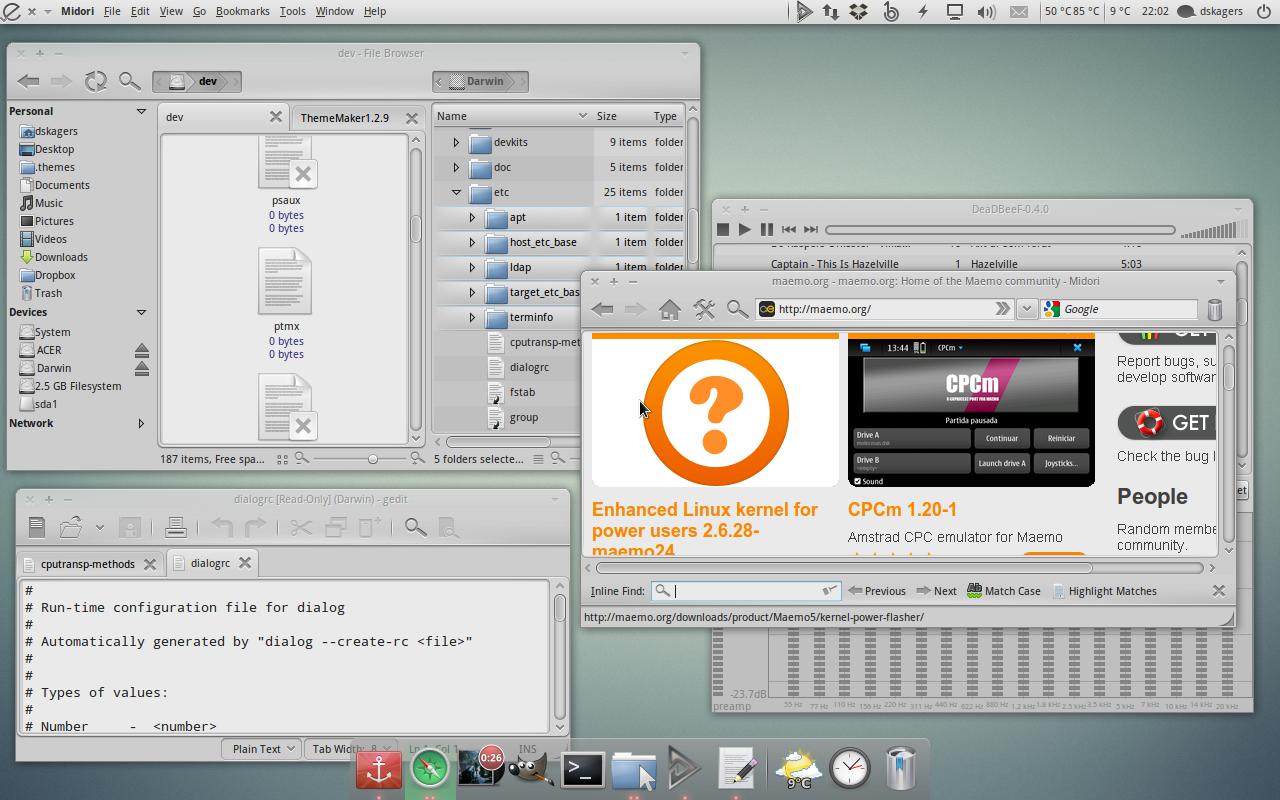1280x800 pixels.
Task: Collapse the Personal sidebar section
Action: pos(141,111)
